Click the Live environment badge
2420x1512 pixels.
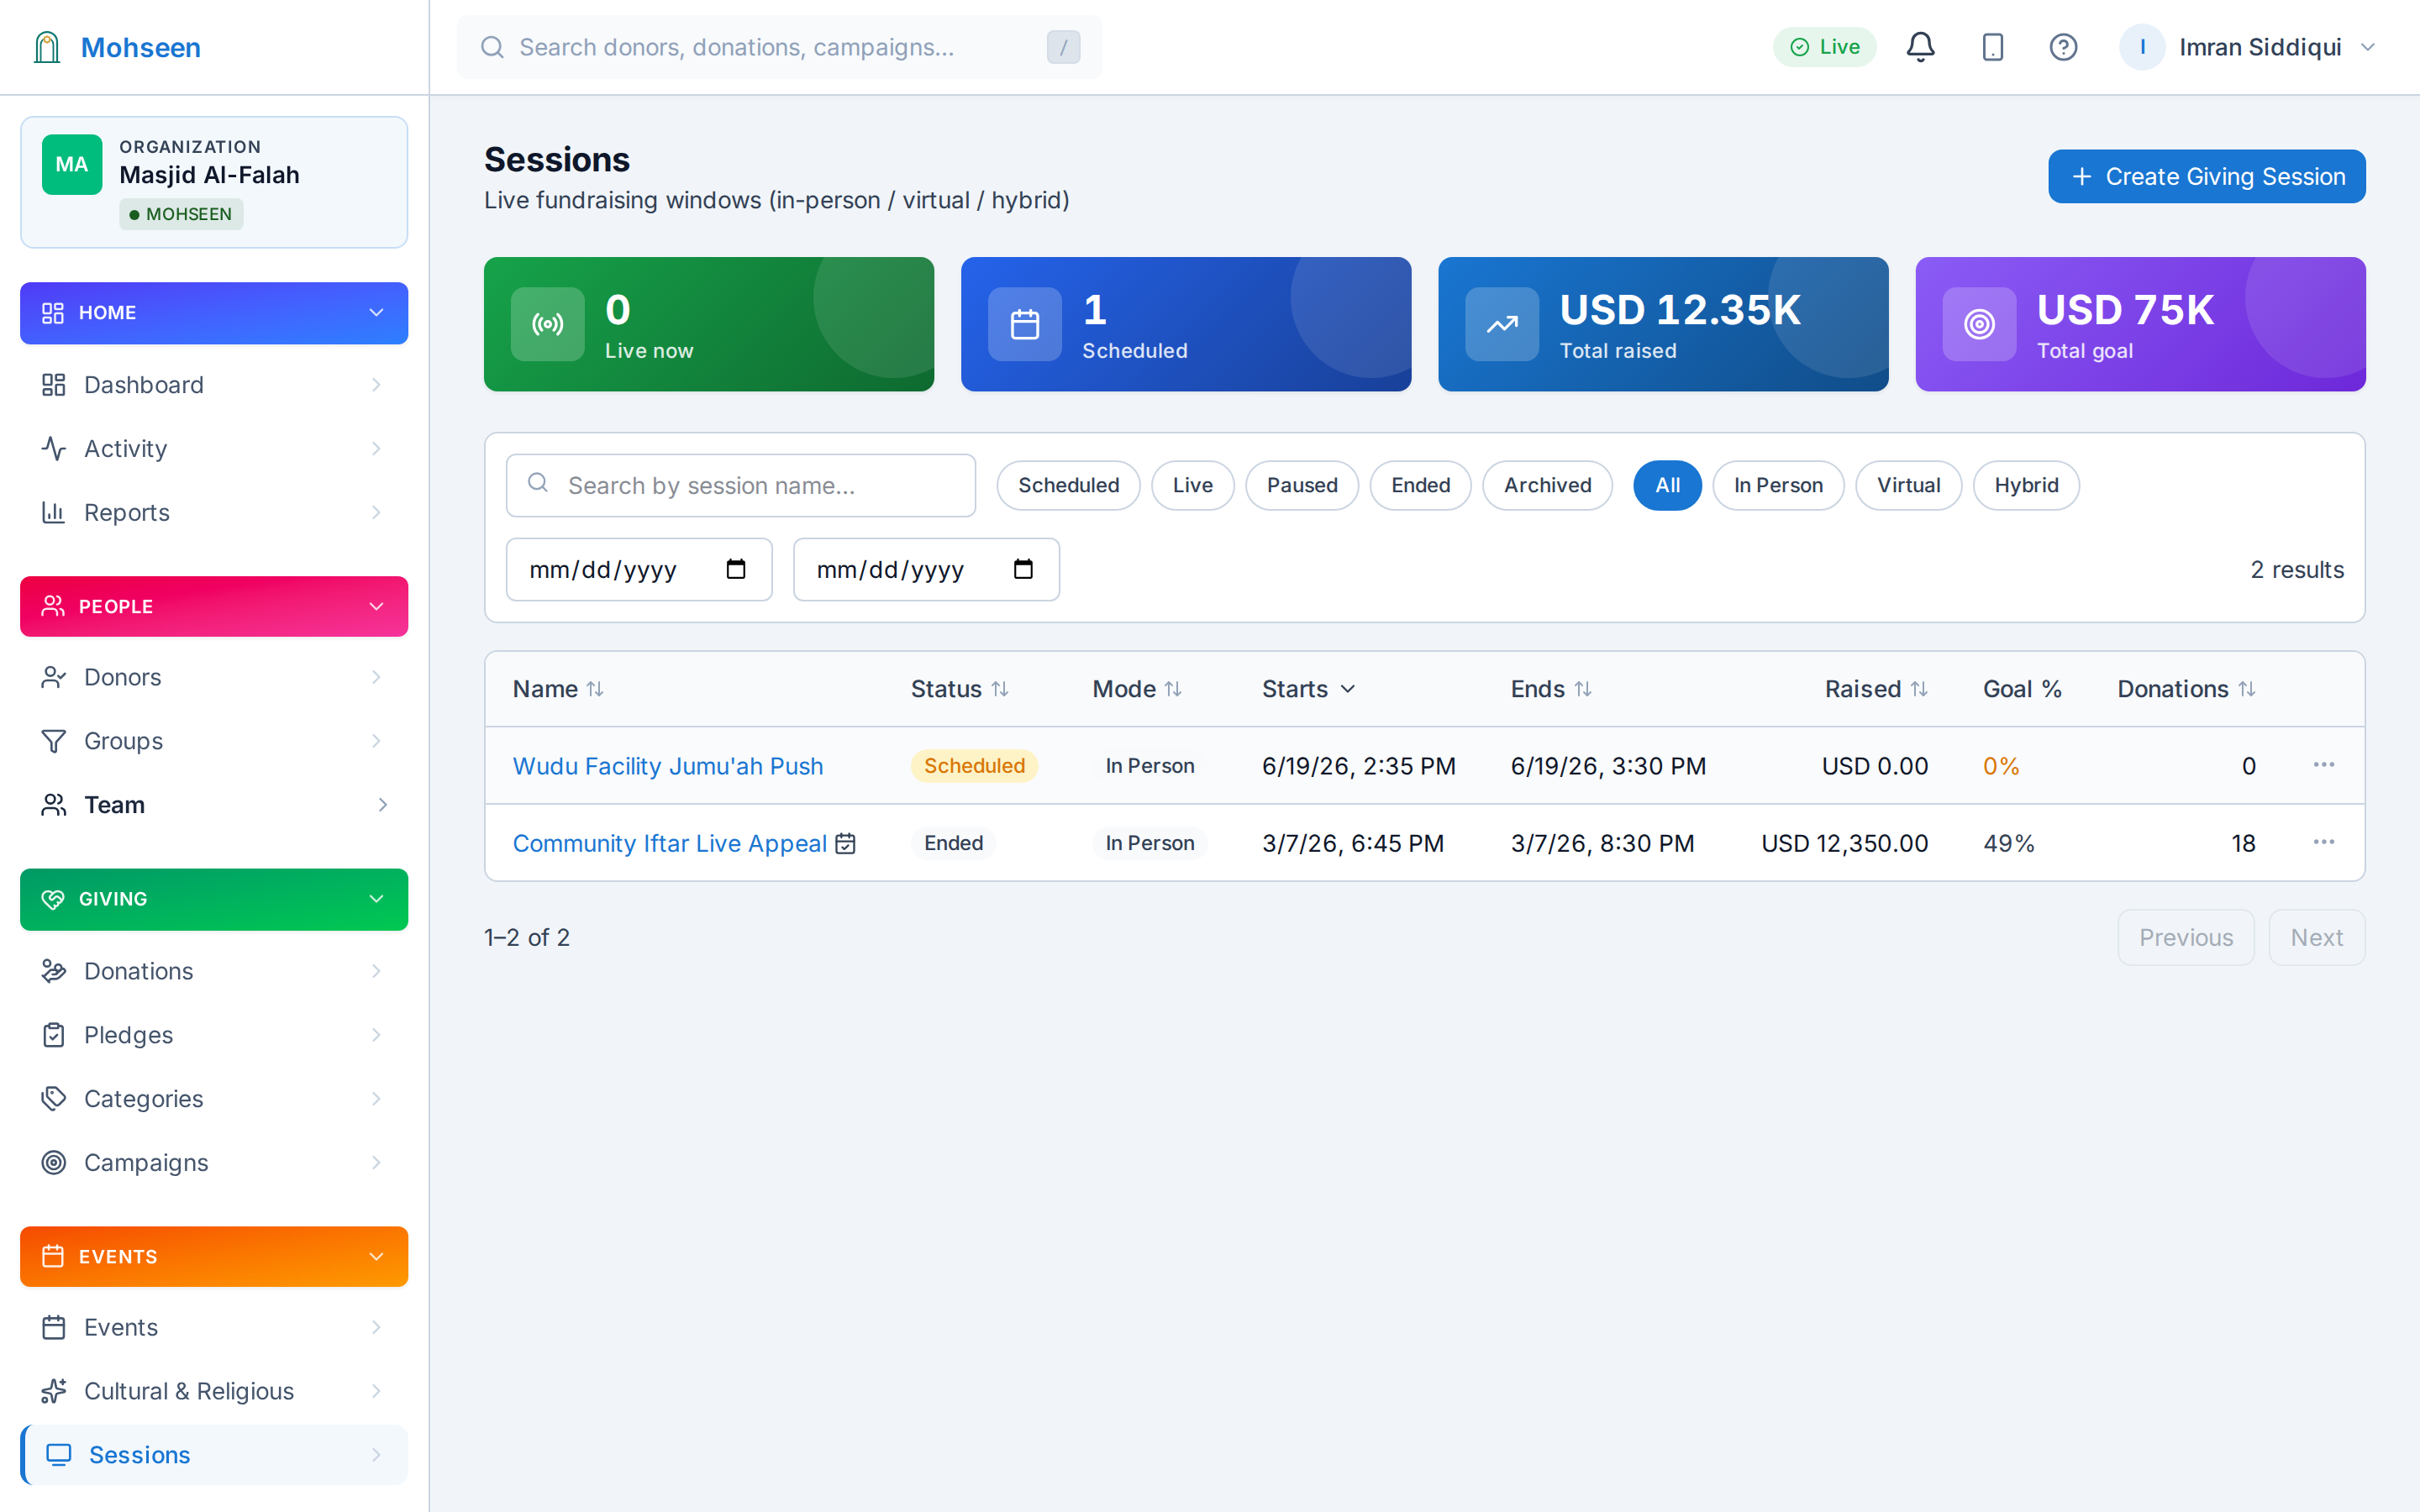(1824, 47)
